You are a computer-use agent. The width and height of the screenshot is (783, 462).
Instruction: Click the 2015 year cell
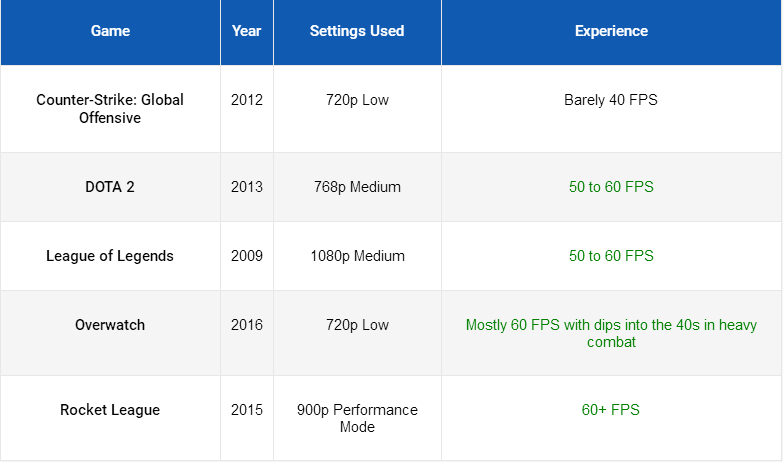pos(246,410)
